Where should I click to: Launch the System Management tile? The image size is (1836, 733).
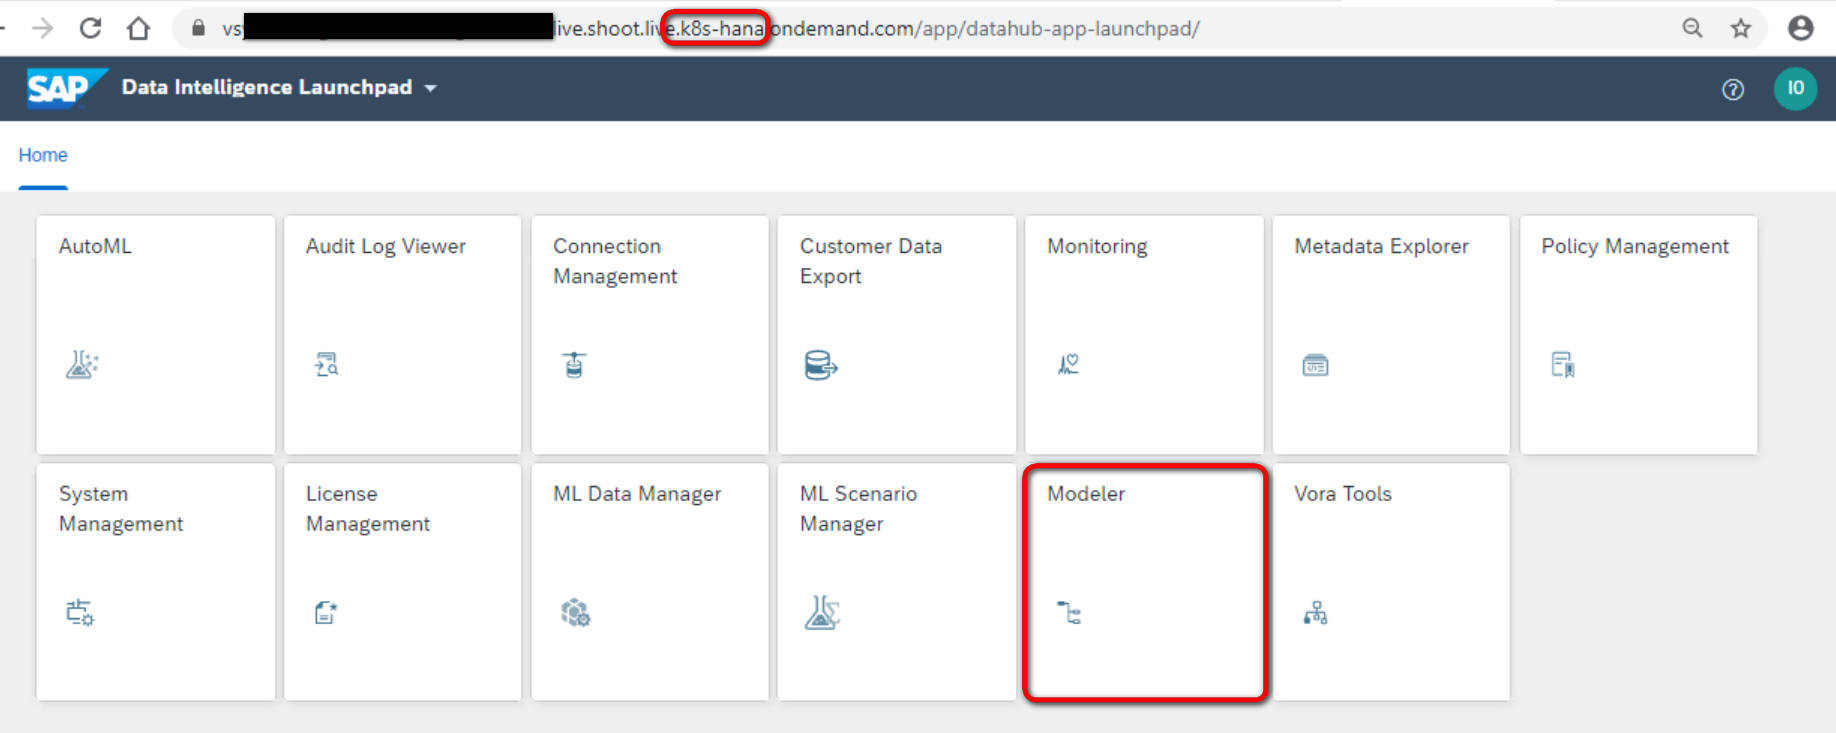155,581
